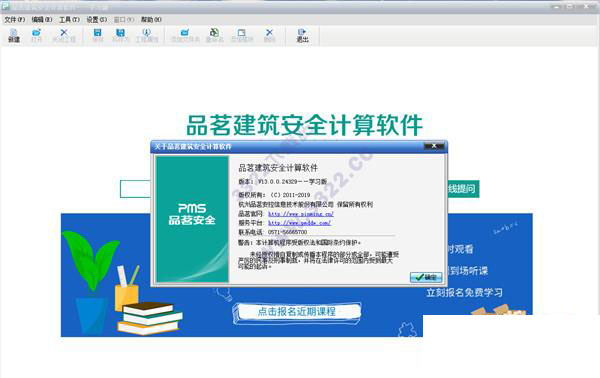Open the 服务平台 URL link
The height and width of the screenshot is (378, 600).
point(299,223)
